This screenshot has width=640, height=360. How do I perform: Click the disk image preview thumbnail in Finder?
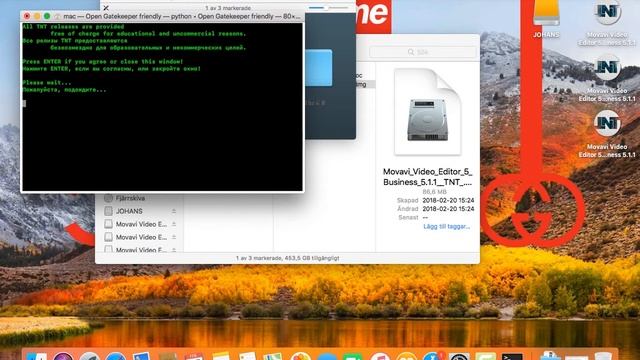point(427,112)
